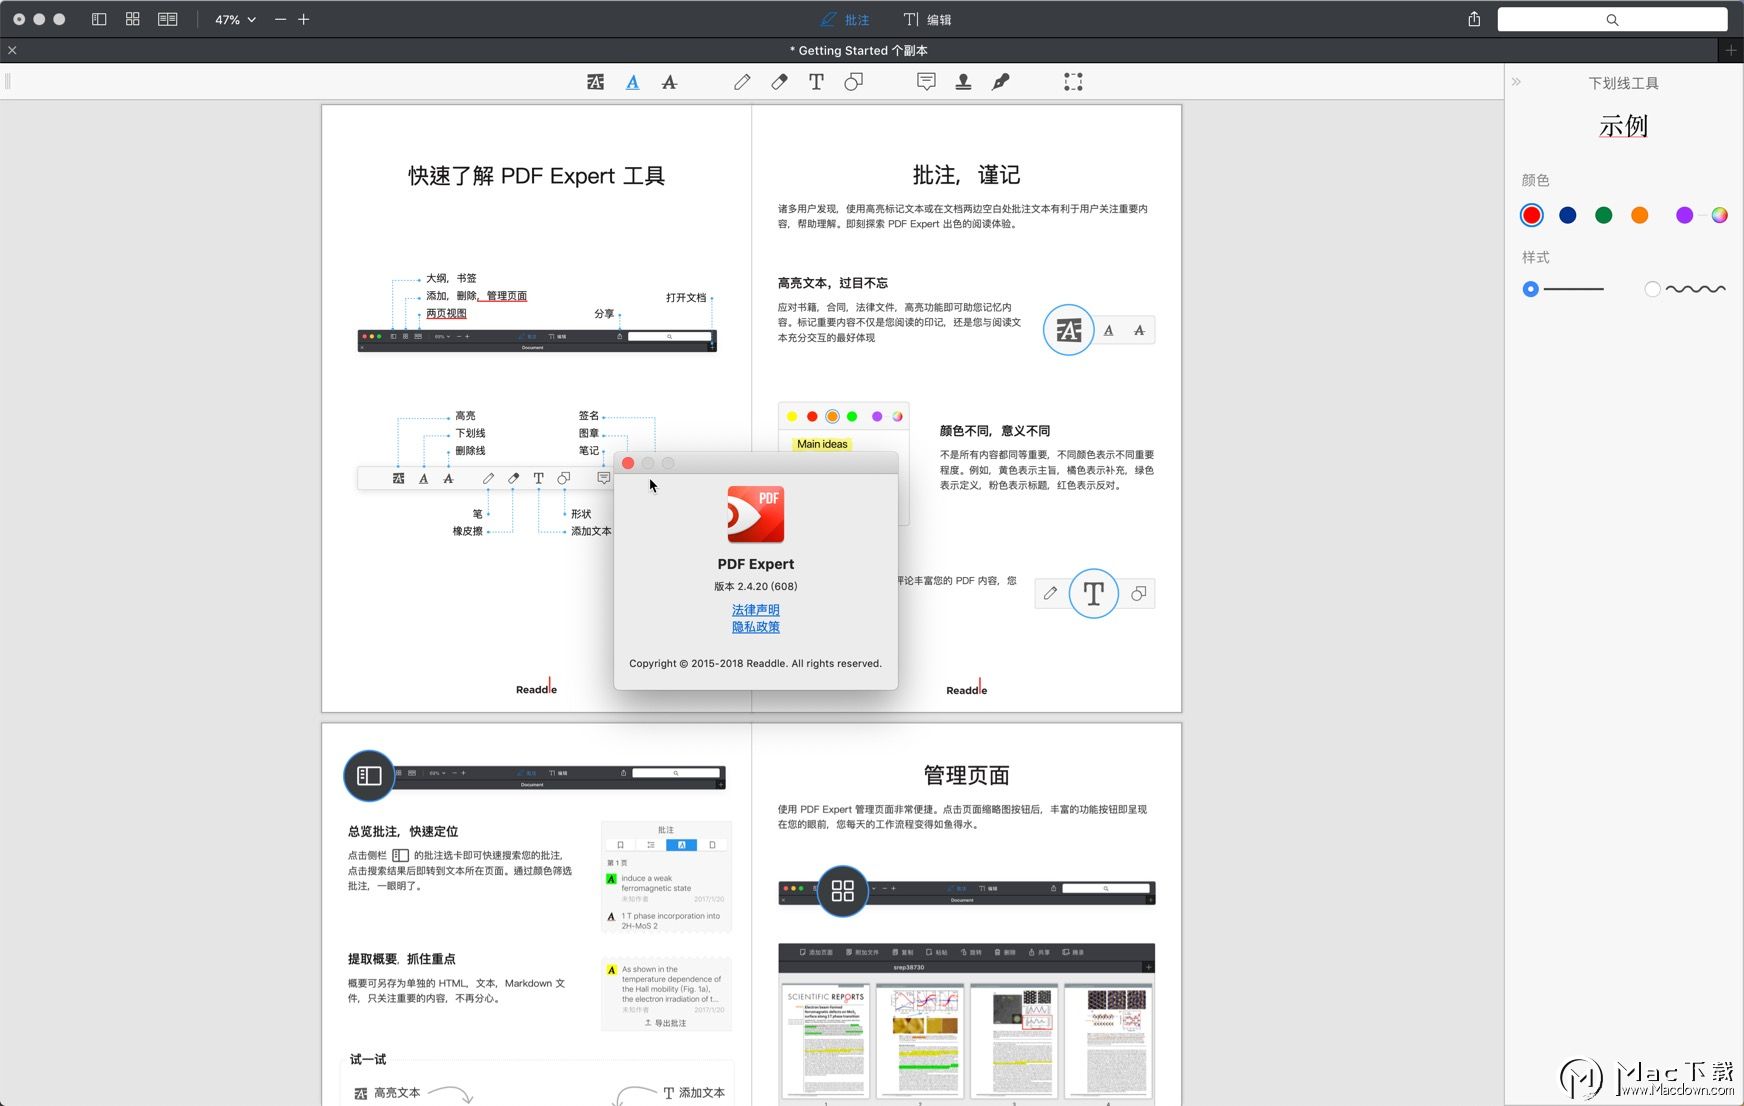
Task: Click the share icon in top bar
Action: point(1474,19)
